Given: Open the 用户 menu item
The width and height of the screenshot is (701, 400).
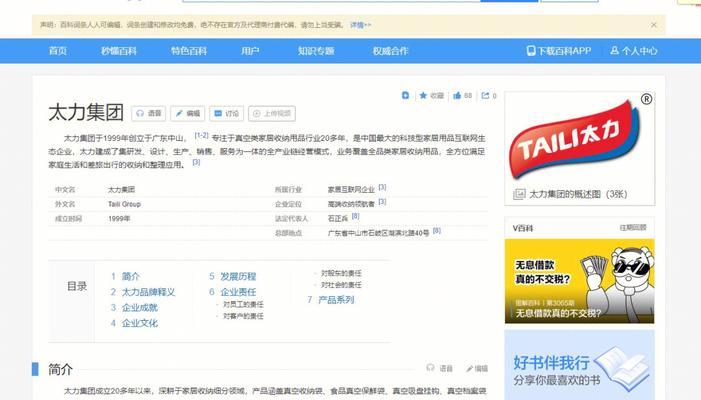Looking at the screenshot, I should [x=250, y=51].
